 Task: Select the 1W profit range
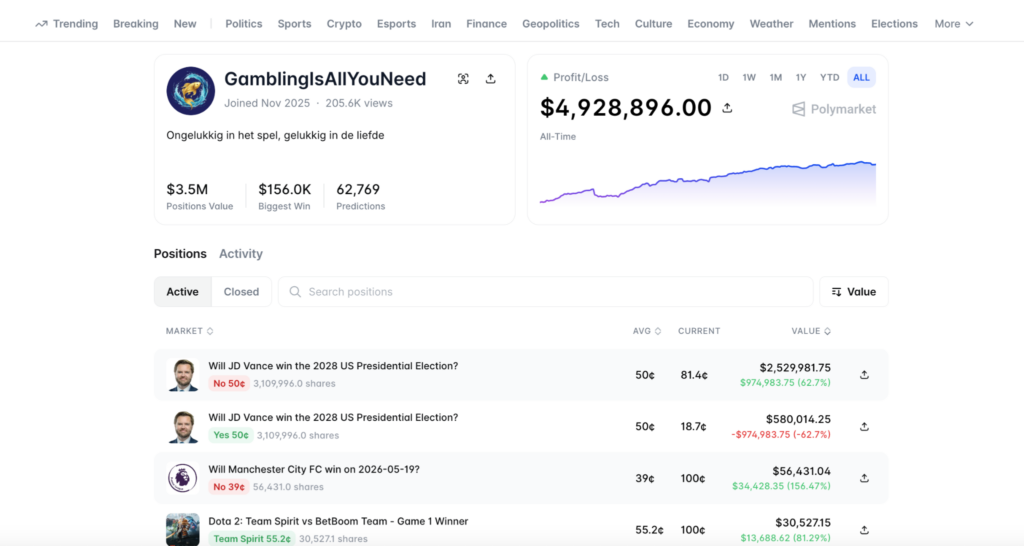[x=749, y=77]
